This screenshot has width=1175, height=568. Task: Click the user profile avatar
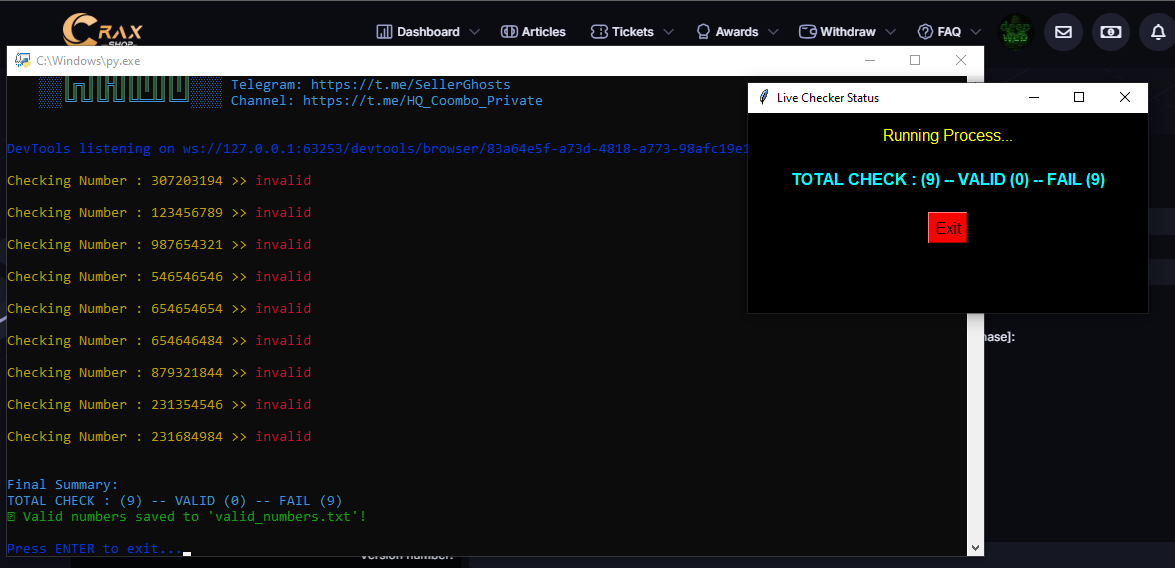click(x=1016, y=31)
